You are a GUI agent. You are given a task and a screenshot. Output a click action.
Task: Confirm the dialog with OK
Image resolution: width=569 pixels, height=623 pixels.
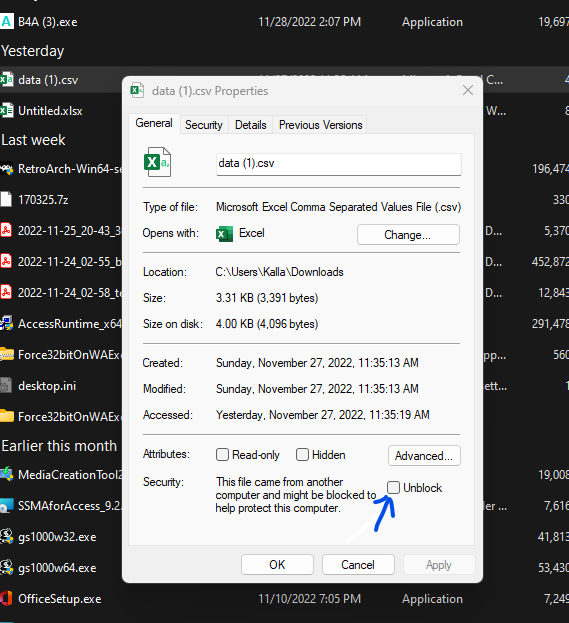[277, 565]
